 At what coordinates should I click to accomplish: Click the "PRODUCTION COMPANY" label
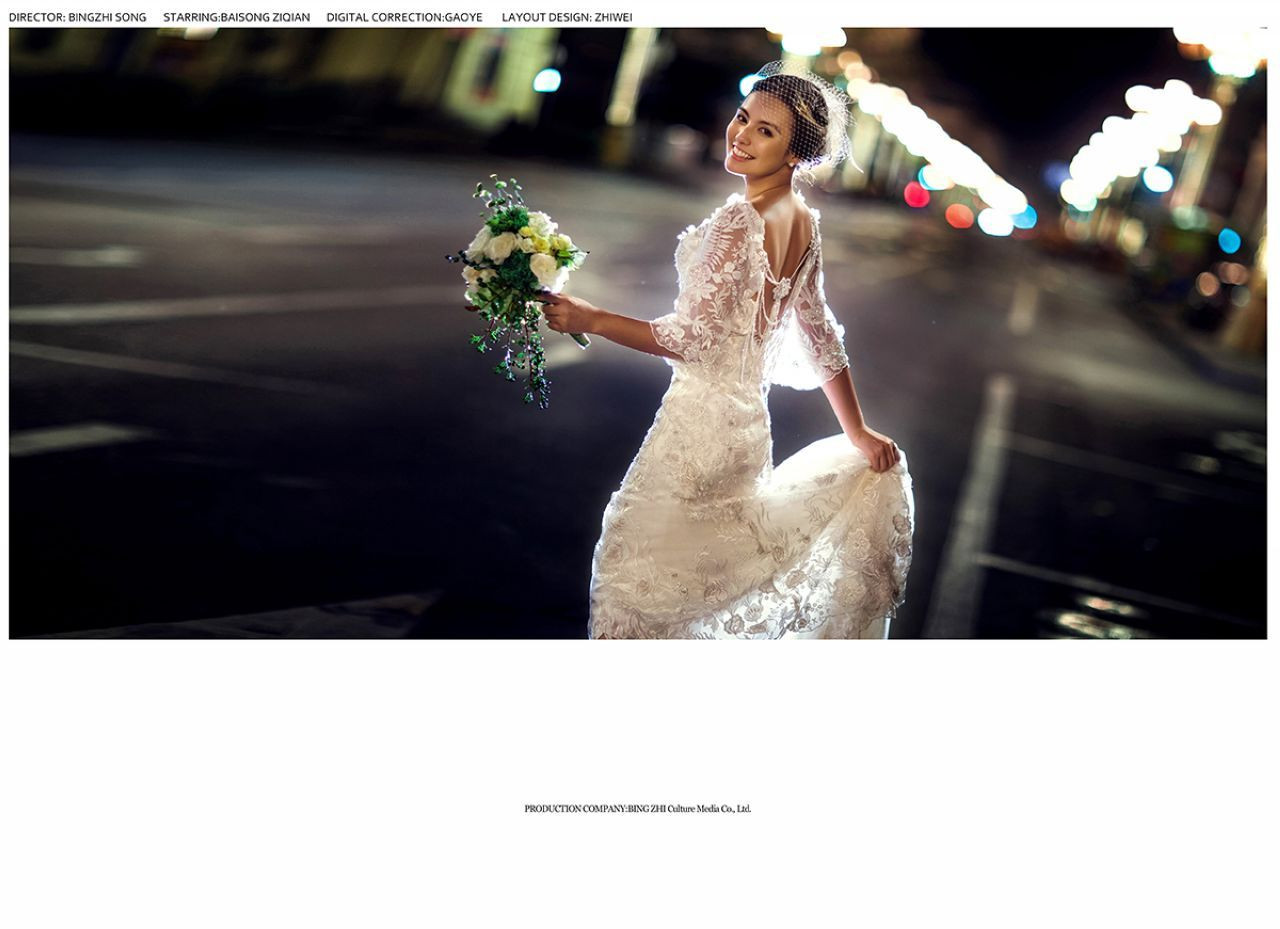click(575, 809)
